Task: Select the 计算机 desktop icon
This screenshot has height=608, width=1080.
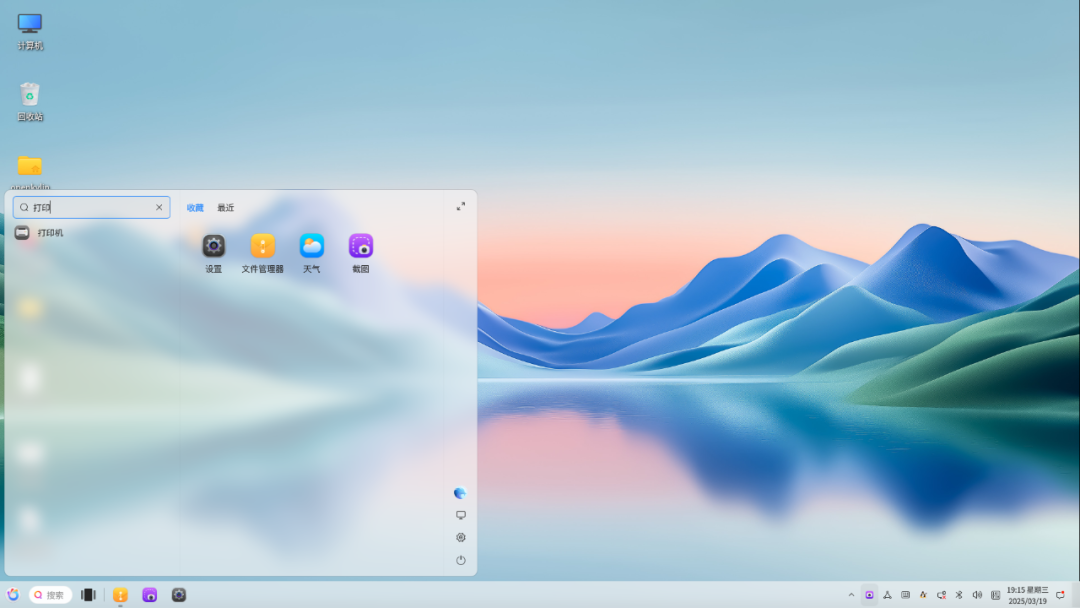Action: 30,32
